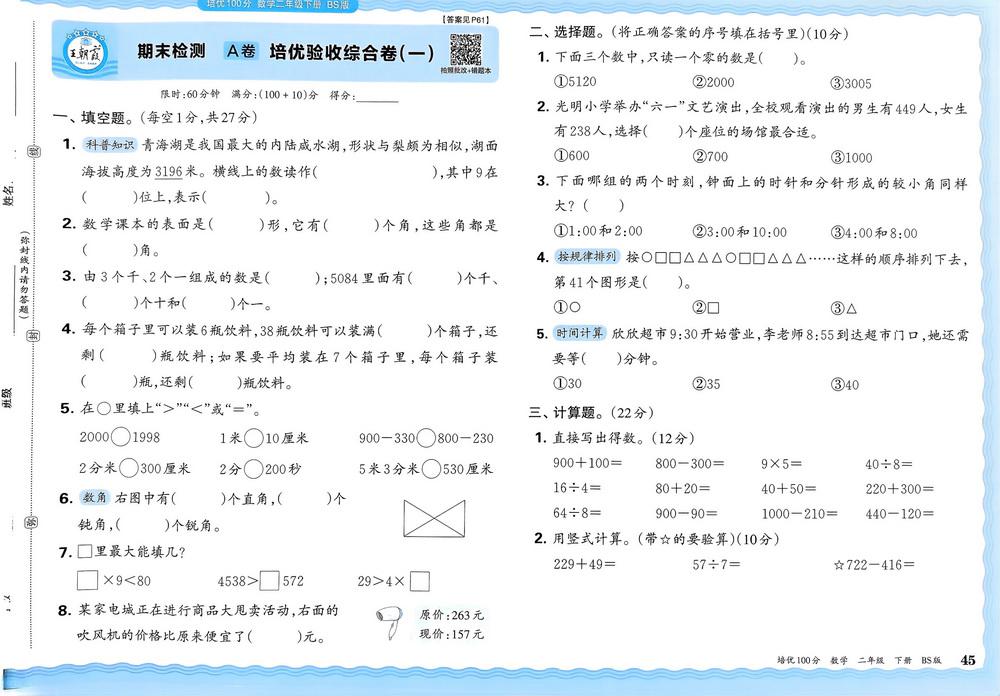
Task: Choose the triangle option '③△'
Action: pyautogui.click(x=844, y=309)
